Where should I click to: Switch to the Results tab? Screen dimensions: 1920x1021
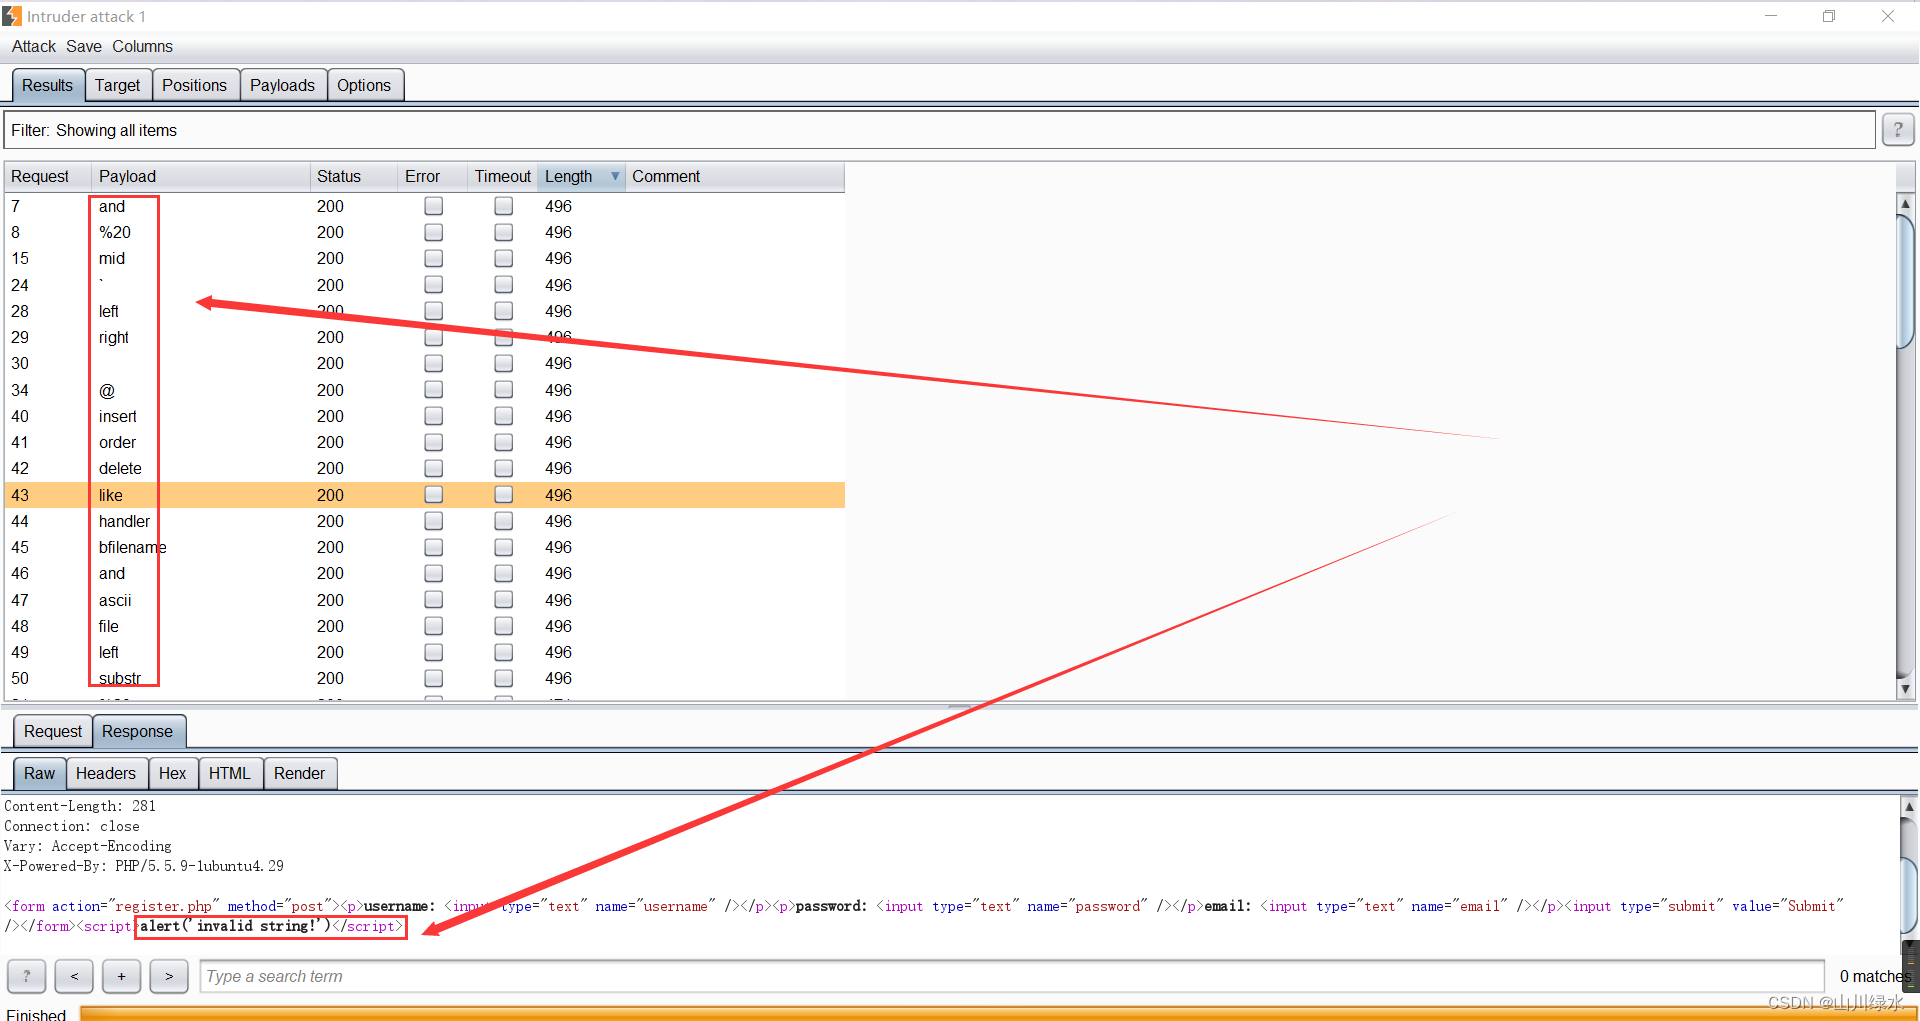coord(47,85)
